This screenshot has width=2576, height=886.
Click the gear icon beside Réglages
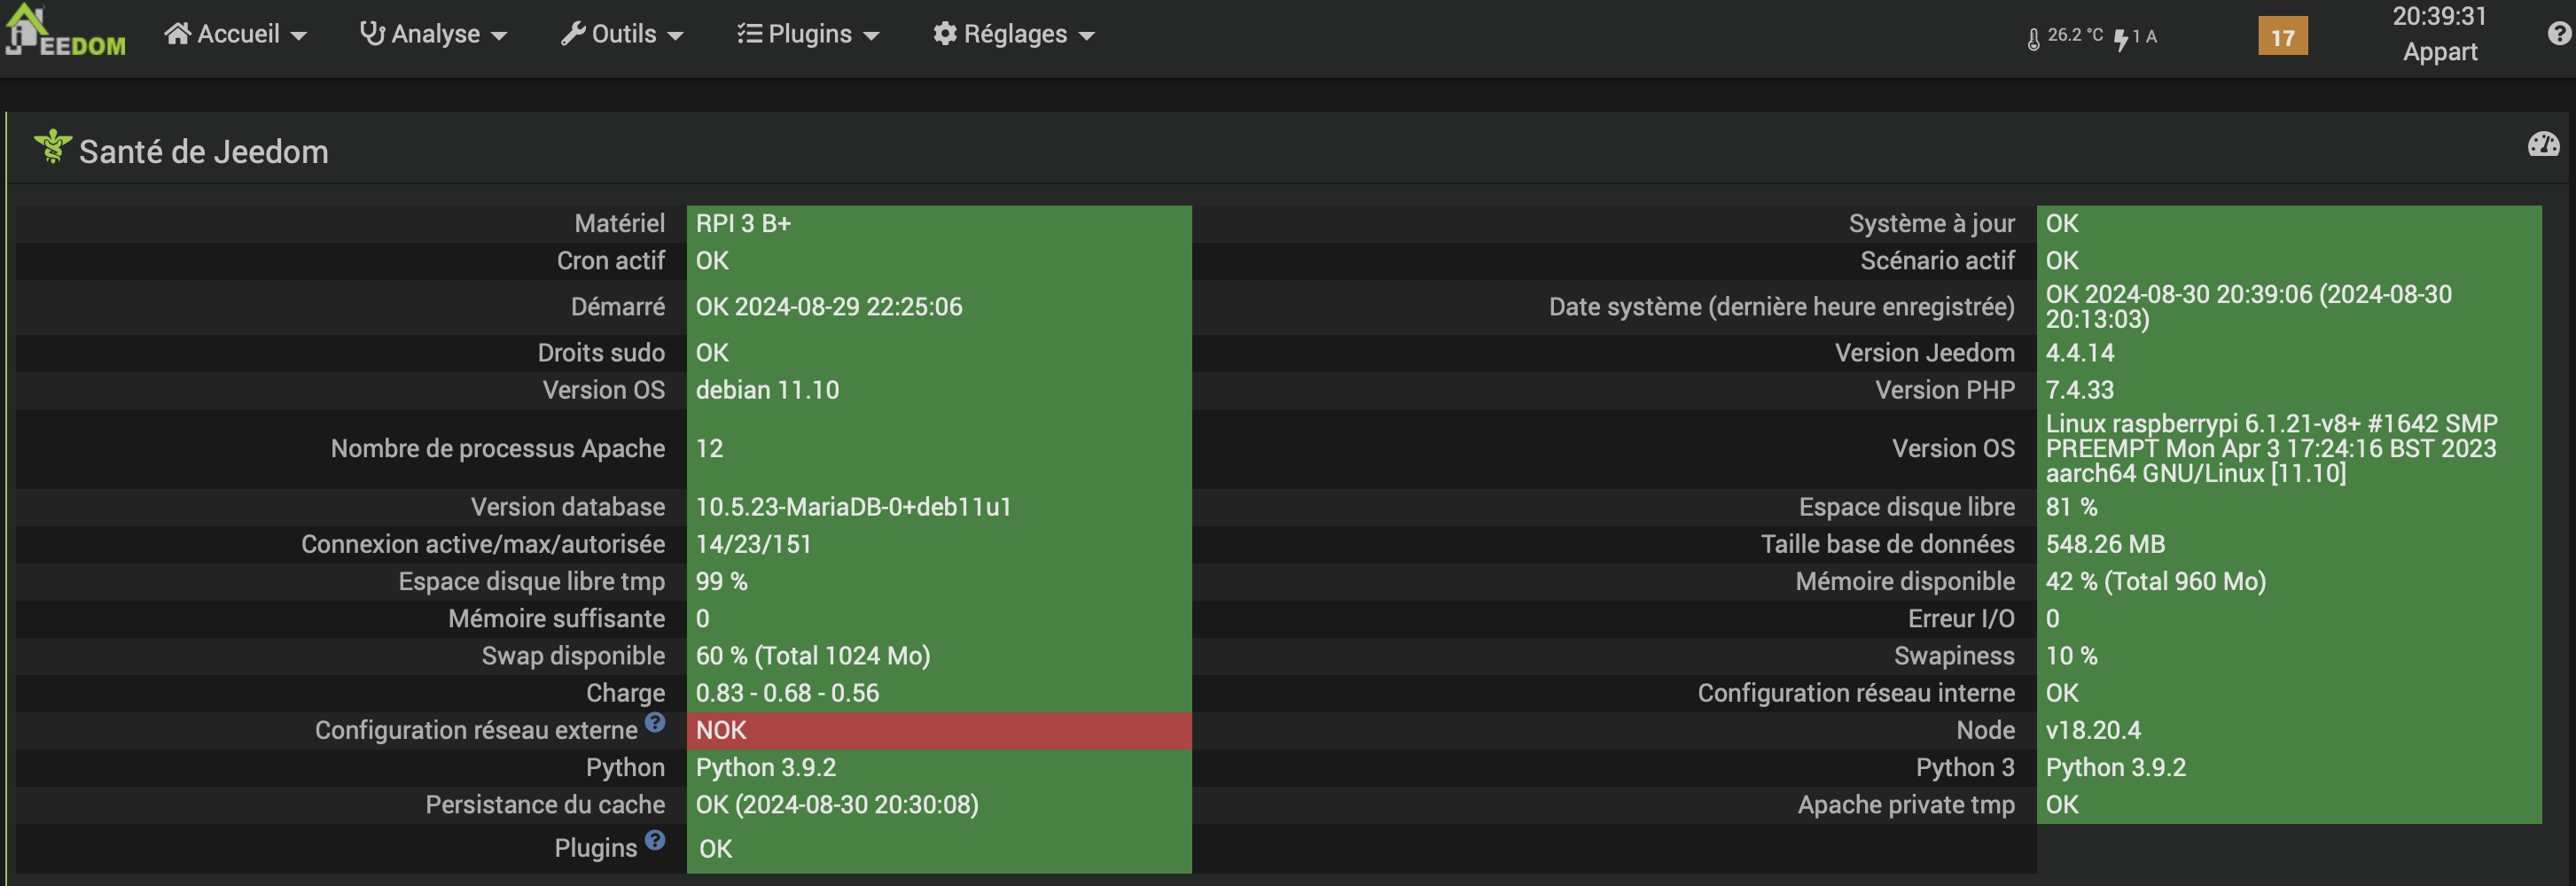tap(945, 34)
